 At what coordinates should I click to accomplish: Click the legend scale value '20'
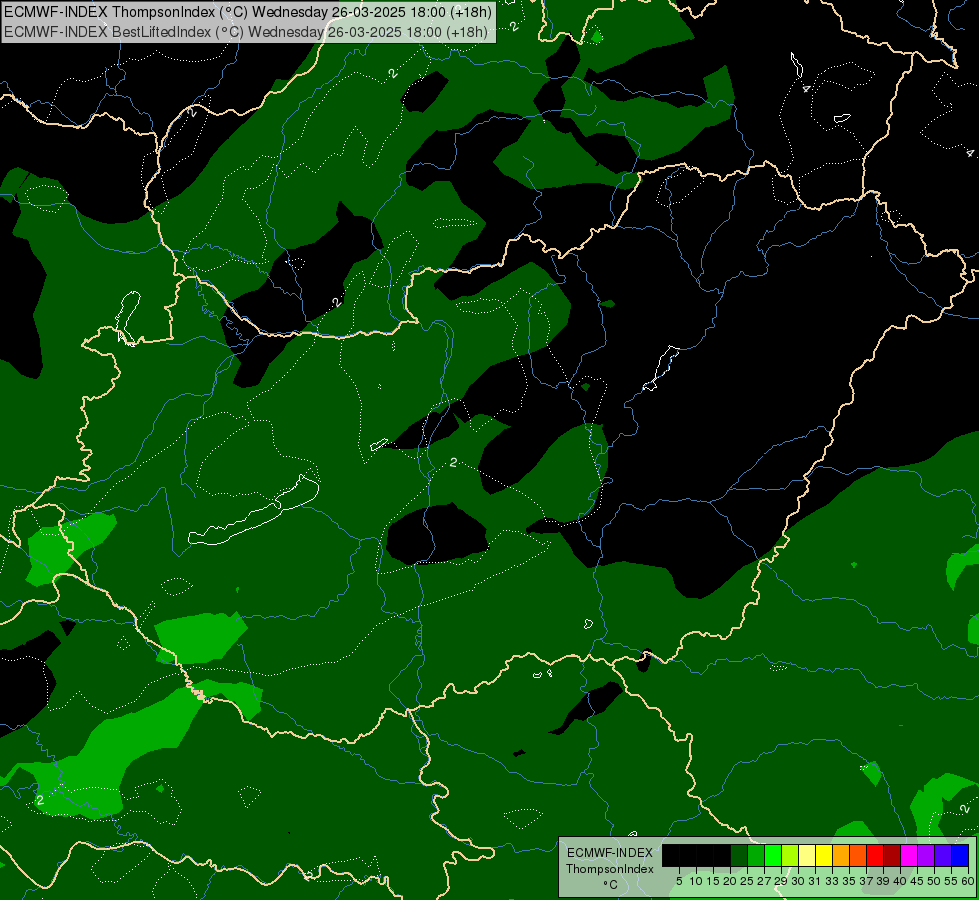(x=730, y=881)
